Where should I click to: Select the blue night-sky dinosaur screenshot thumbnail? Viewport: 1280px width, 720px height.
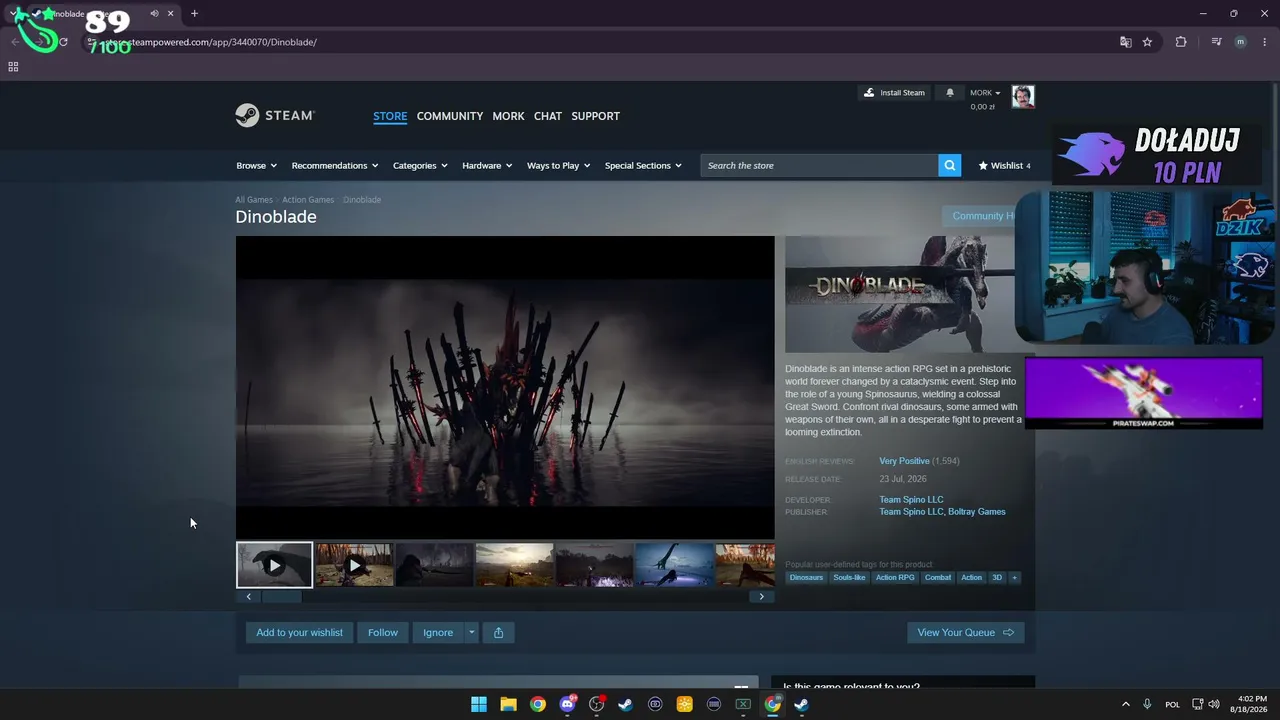coord(674,565)
